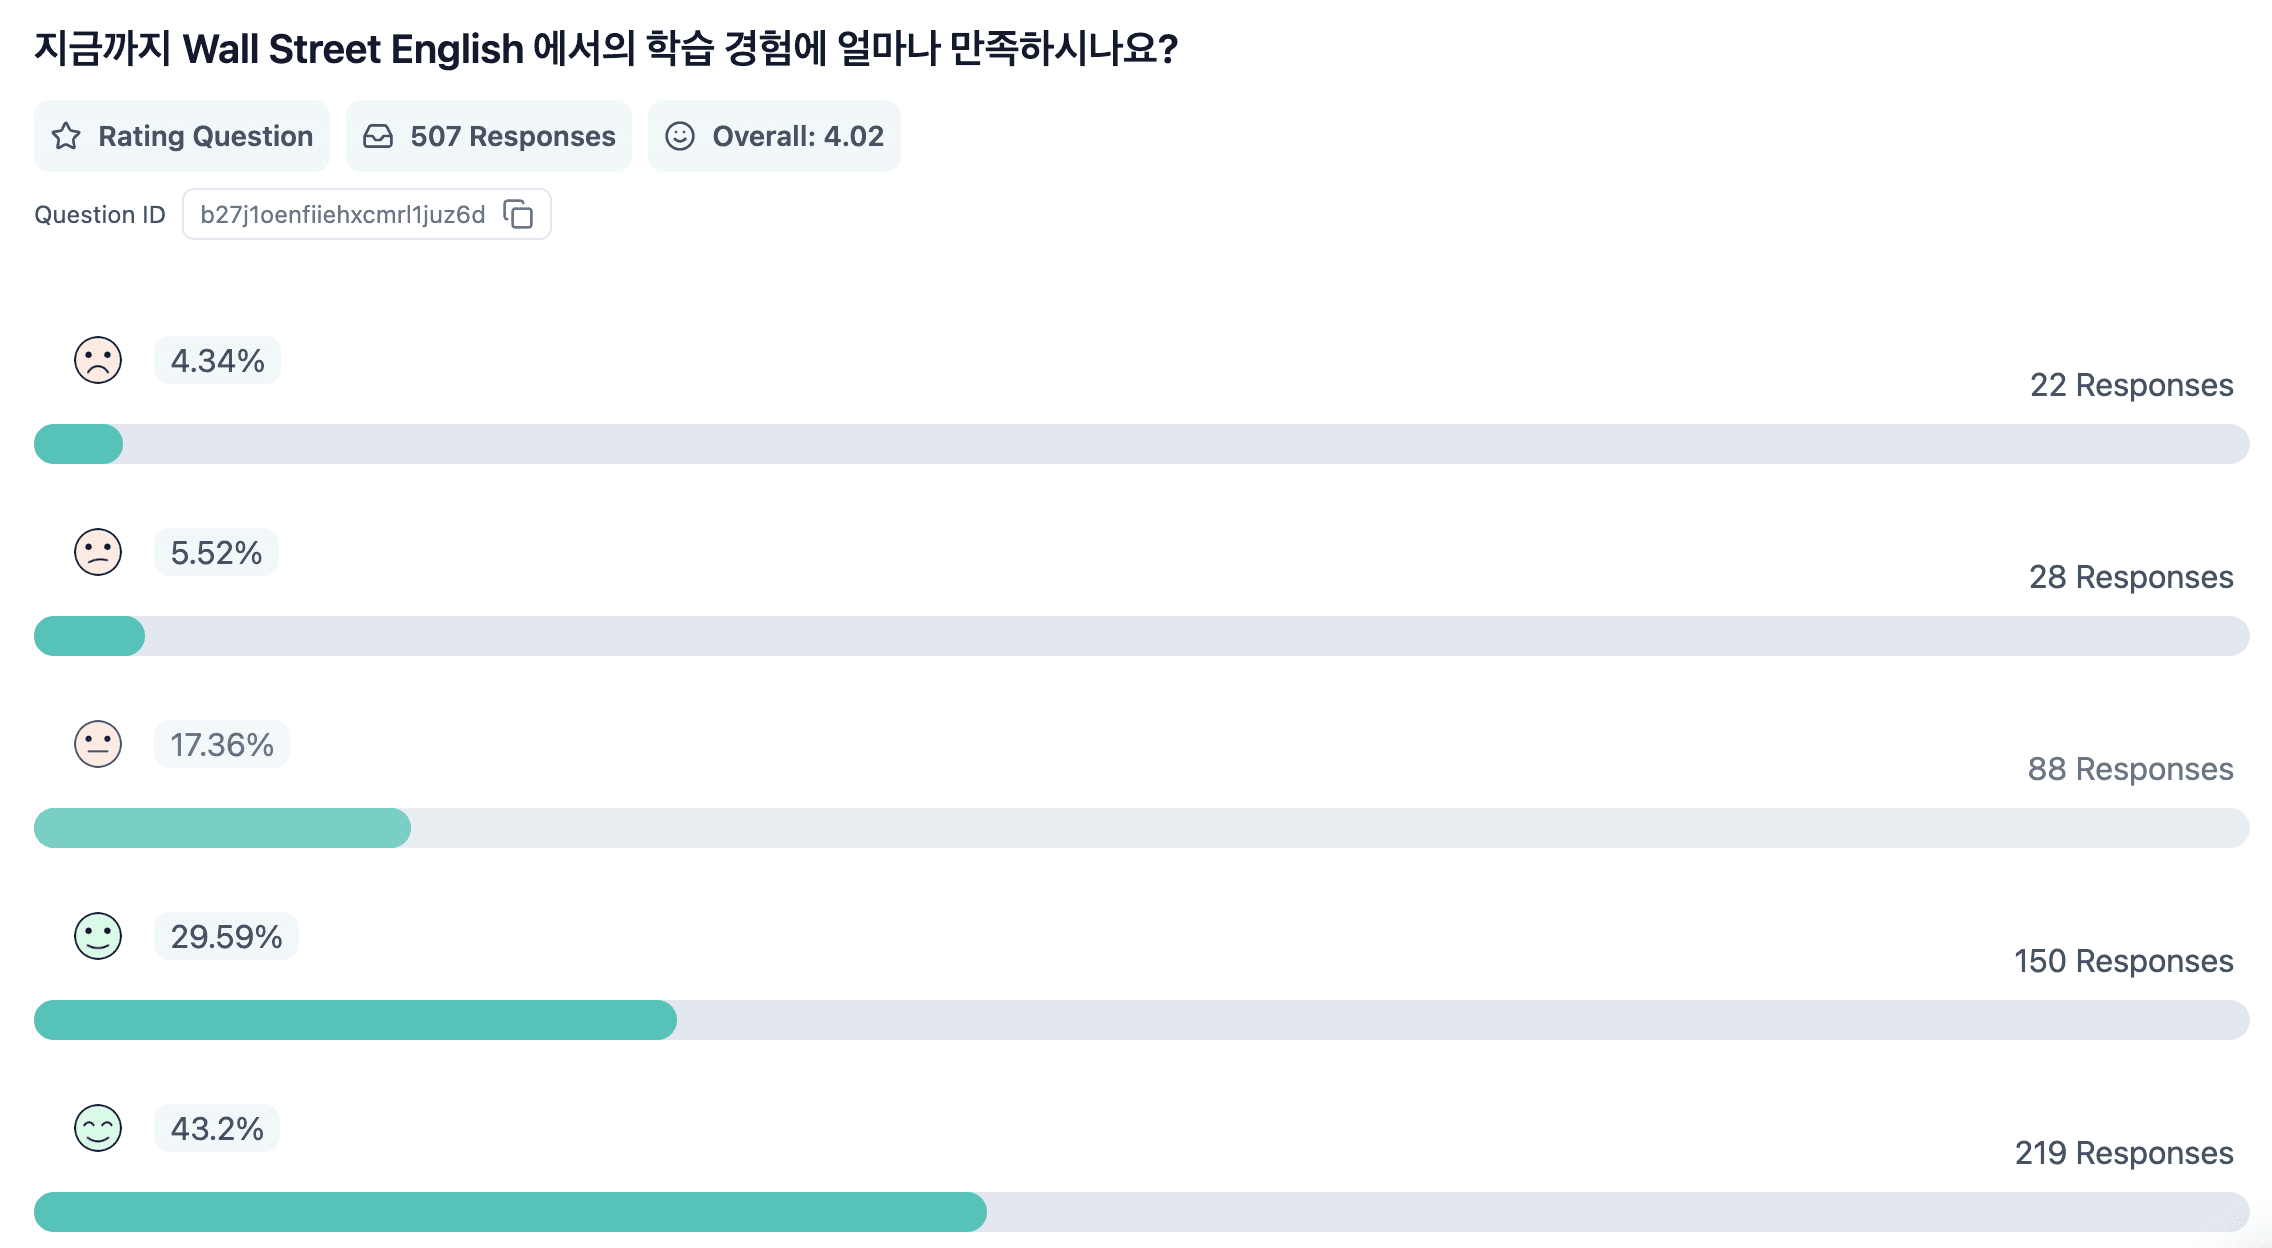Image resolution: width=2272 pixels, height=1248 pixels.
Task: Click the 219 Responses label
Action: tap(2124, 1153)
